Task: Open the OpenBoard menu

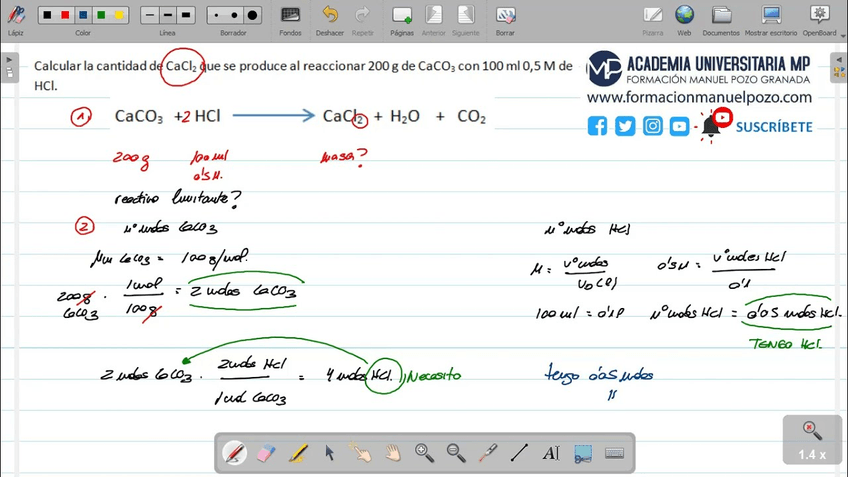Action: click(819, 18)
